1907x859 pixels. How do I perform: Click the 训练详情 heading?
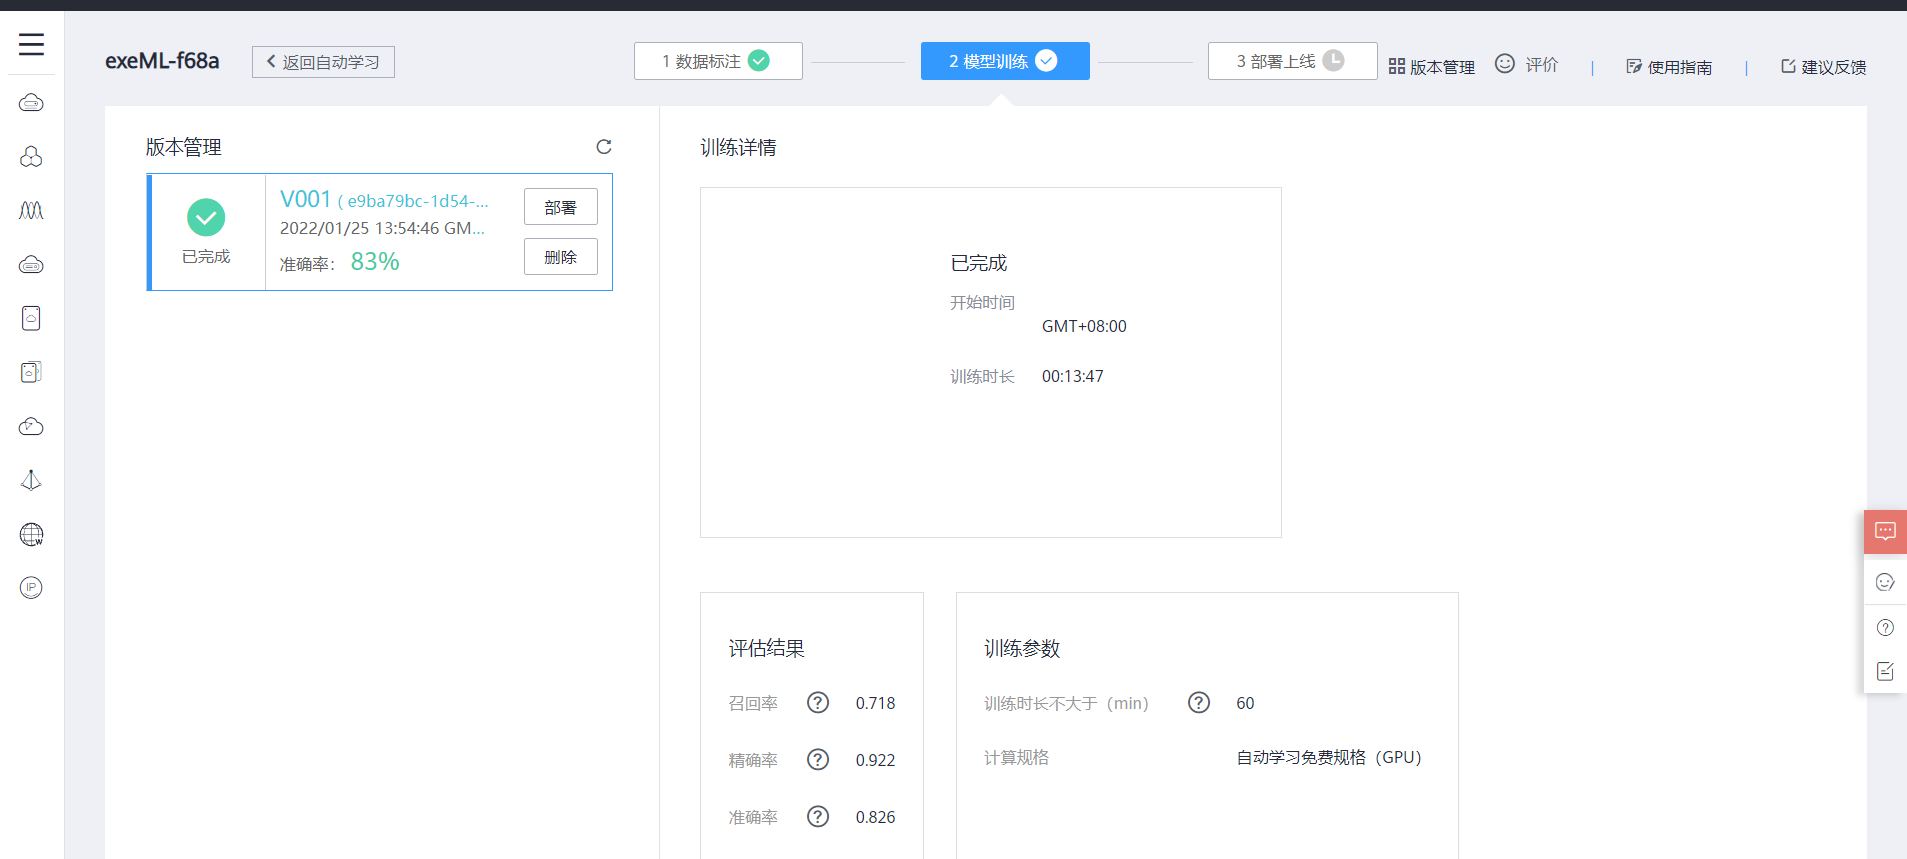pyautogui.click(x=738, y=147)
